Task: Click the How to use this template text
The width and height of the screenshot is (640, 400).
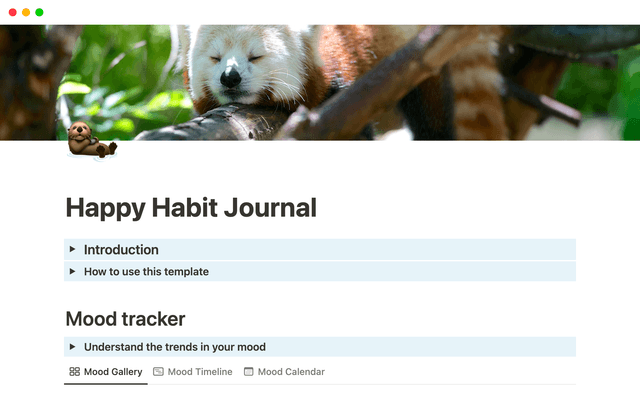Action: pos(146,271)
